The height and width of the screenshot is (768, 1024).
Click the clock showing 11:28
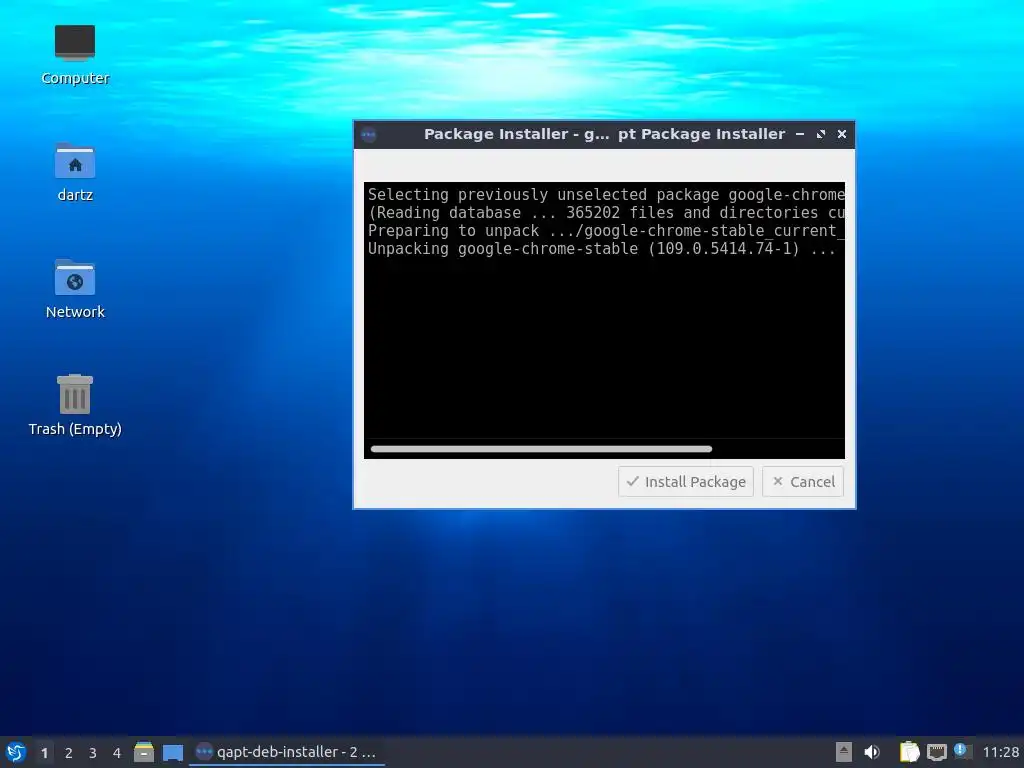pos(1000,752)
